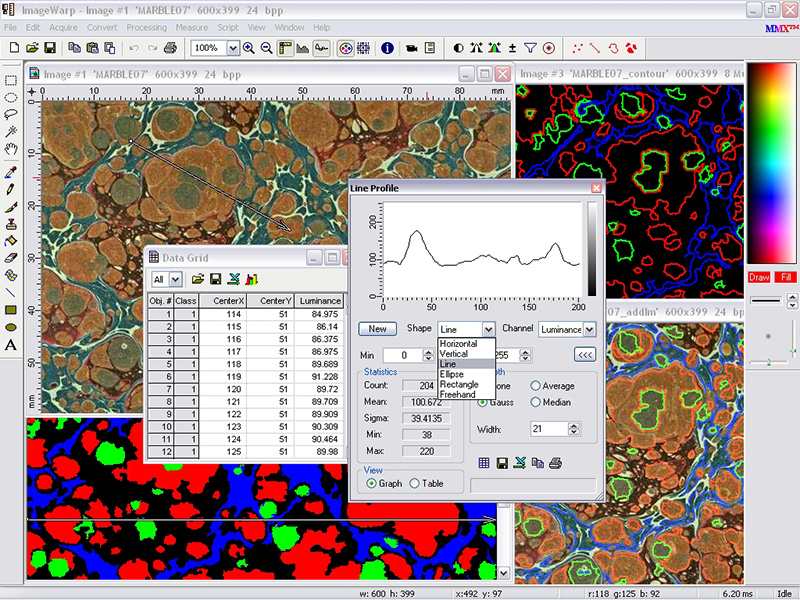800x600 pixels.
Task: Select the elliptical selection tool
Action: [11, 97]
